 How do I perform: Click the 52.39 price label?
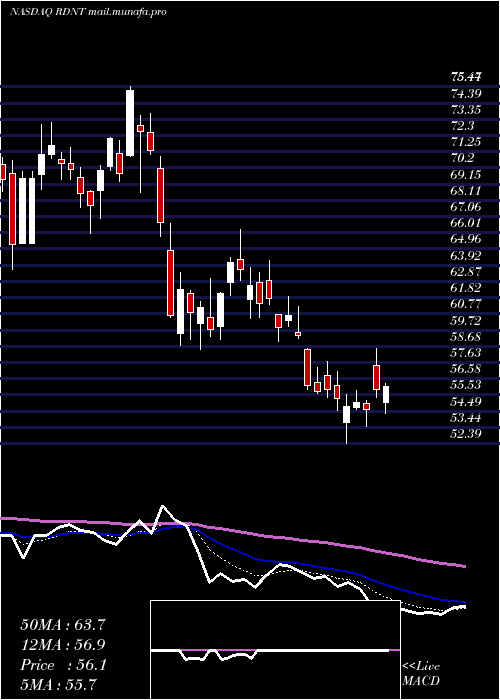[467, 433]
